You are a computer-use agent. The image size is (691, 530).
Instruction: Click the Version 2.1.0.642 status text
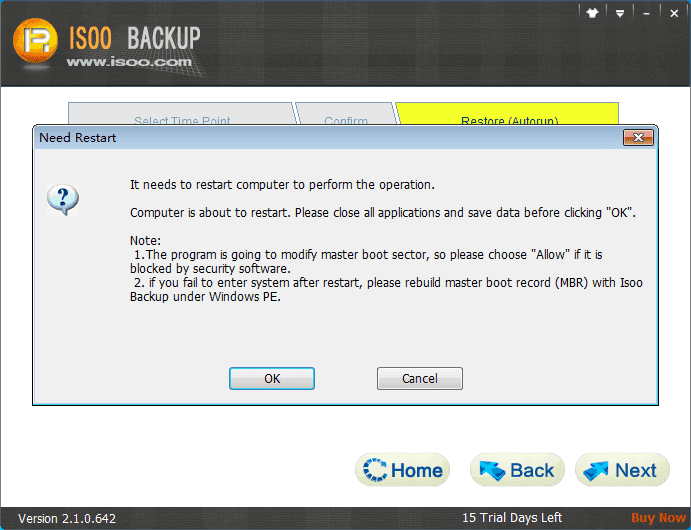pyautogui.click(x=67, y=519)
